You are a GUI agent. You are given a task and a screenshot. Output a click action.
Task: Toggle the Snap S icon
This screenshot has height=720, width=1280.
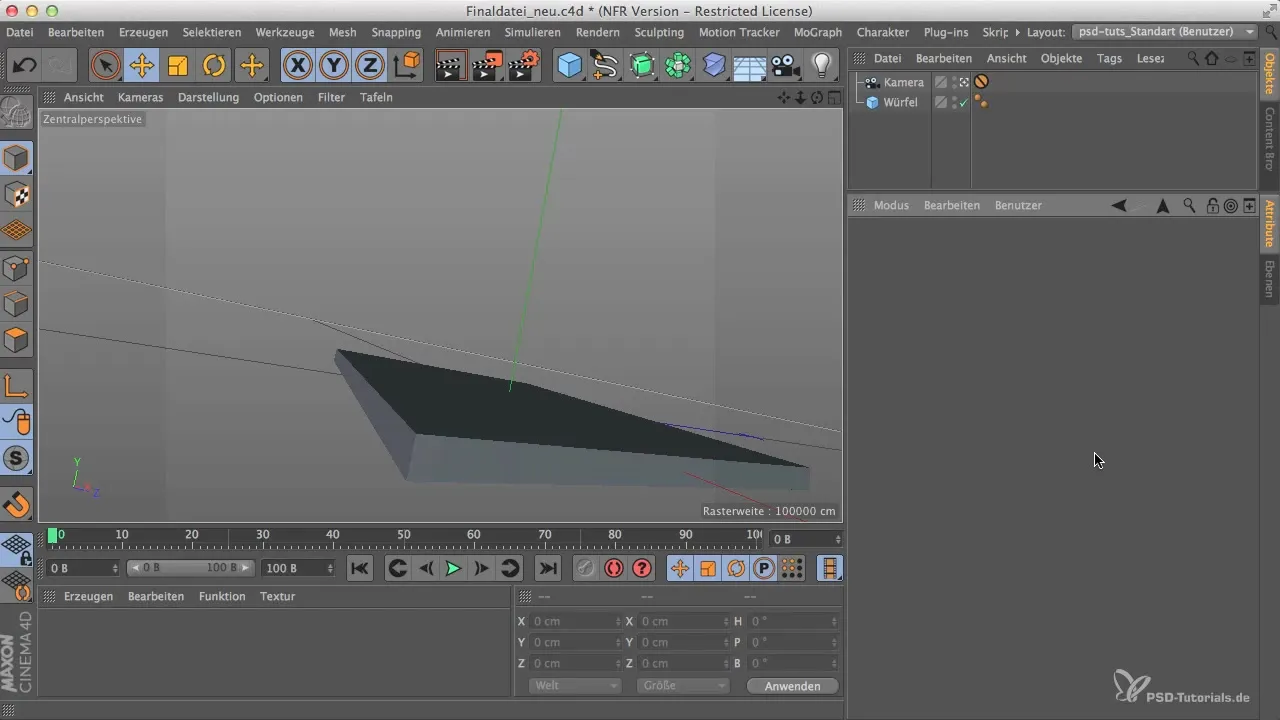[16, 458]
